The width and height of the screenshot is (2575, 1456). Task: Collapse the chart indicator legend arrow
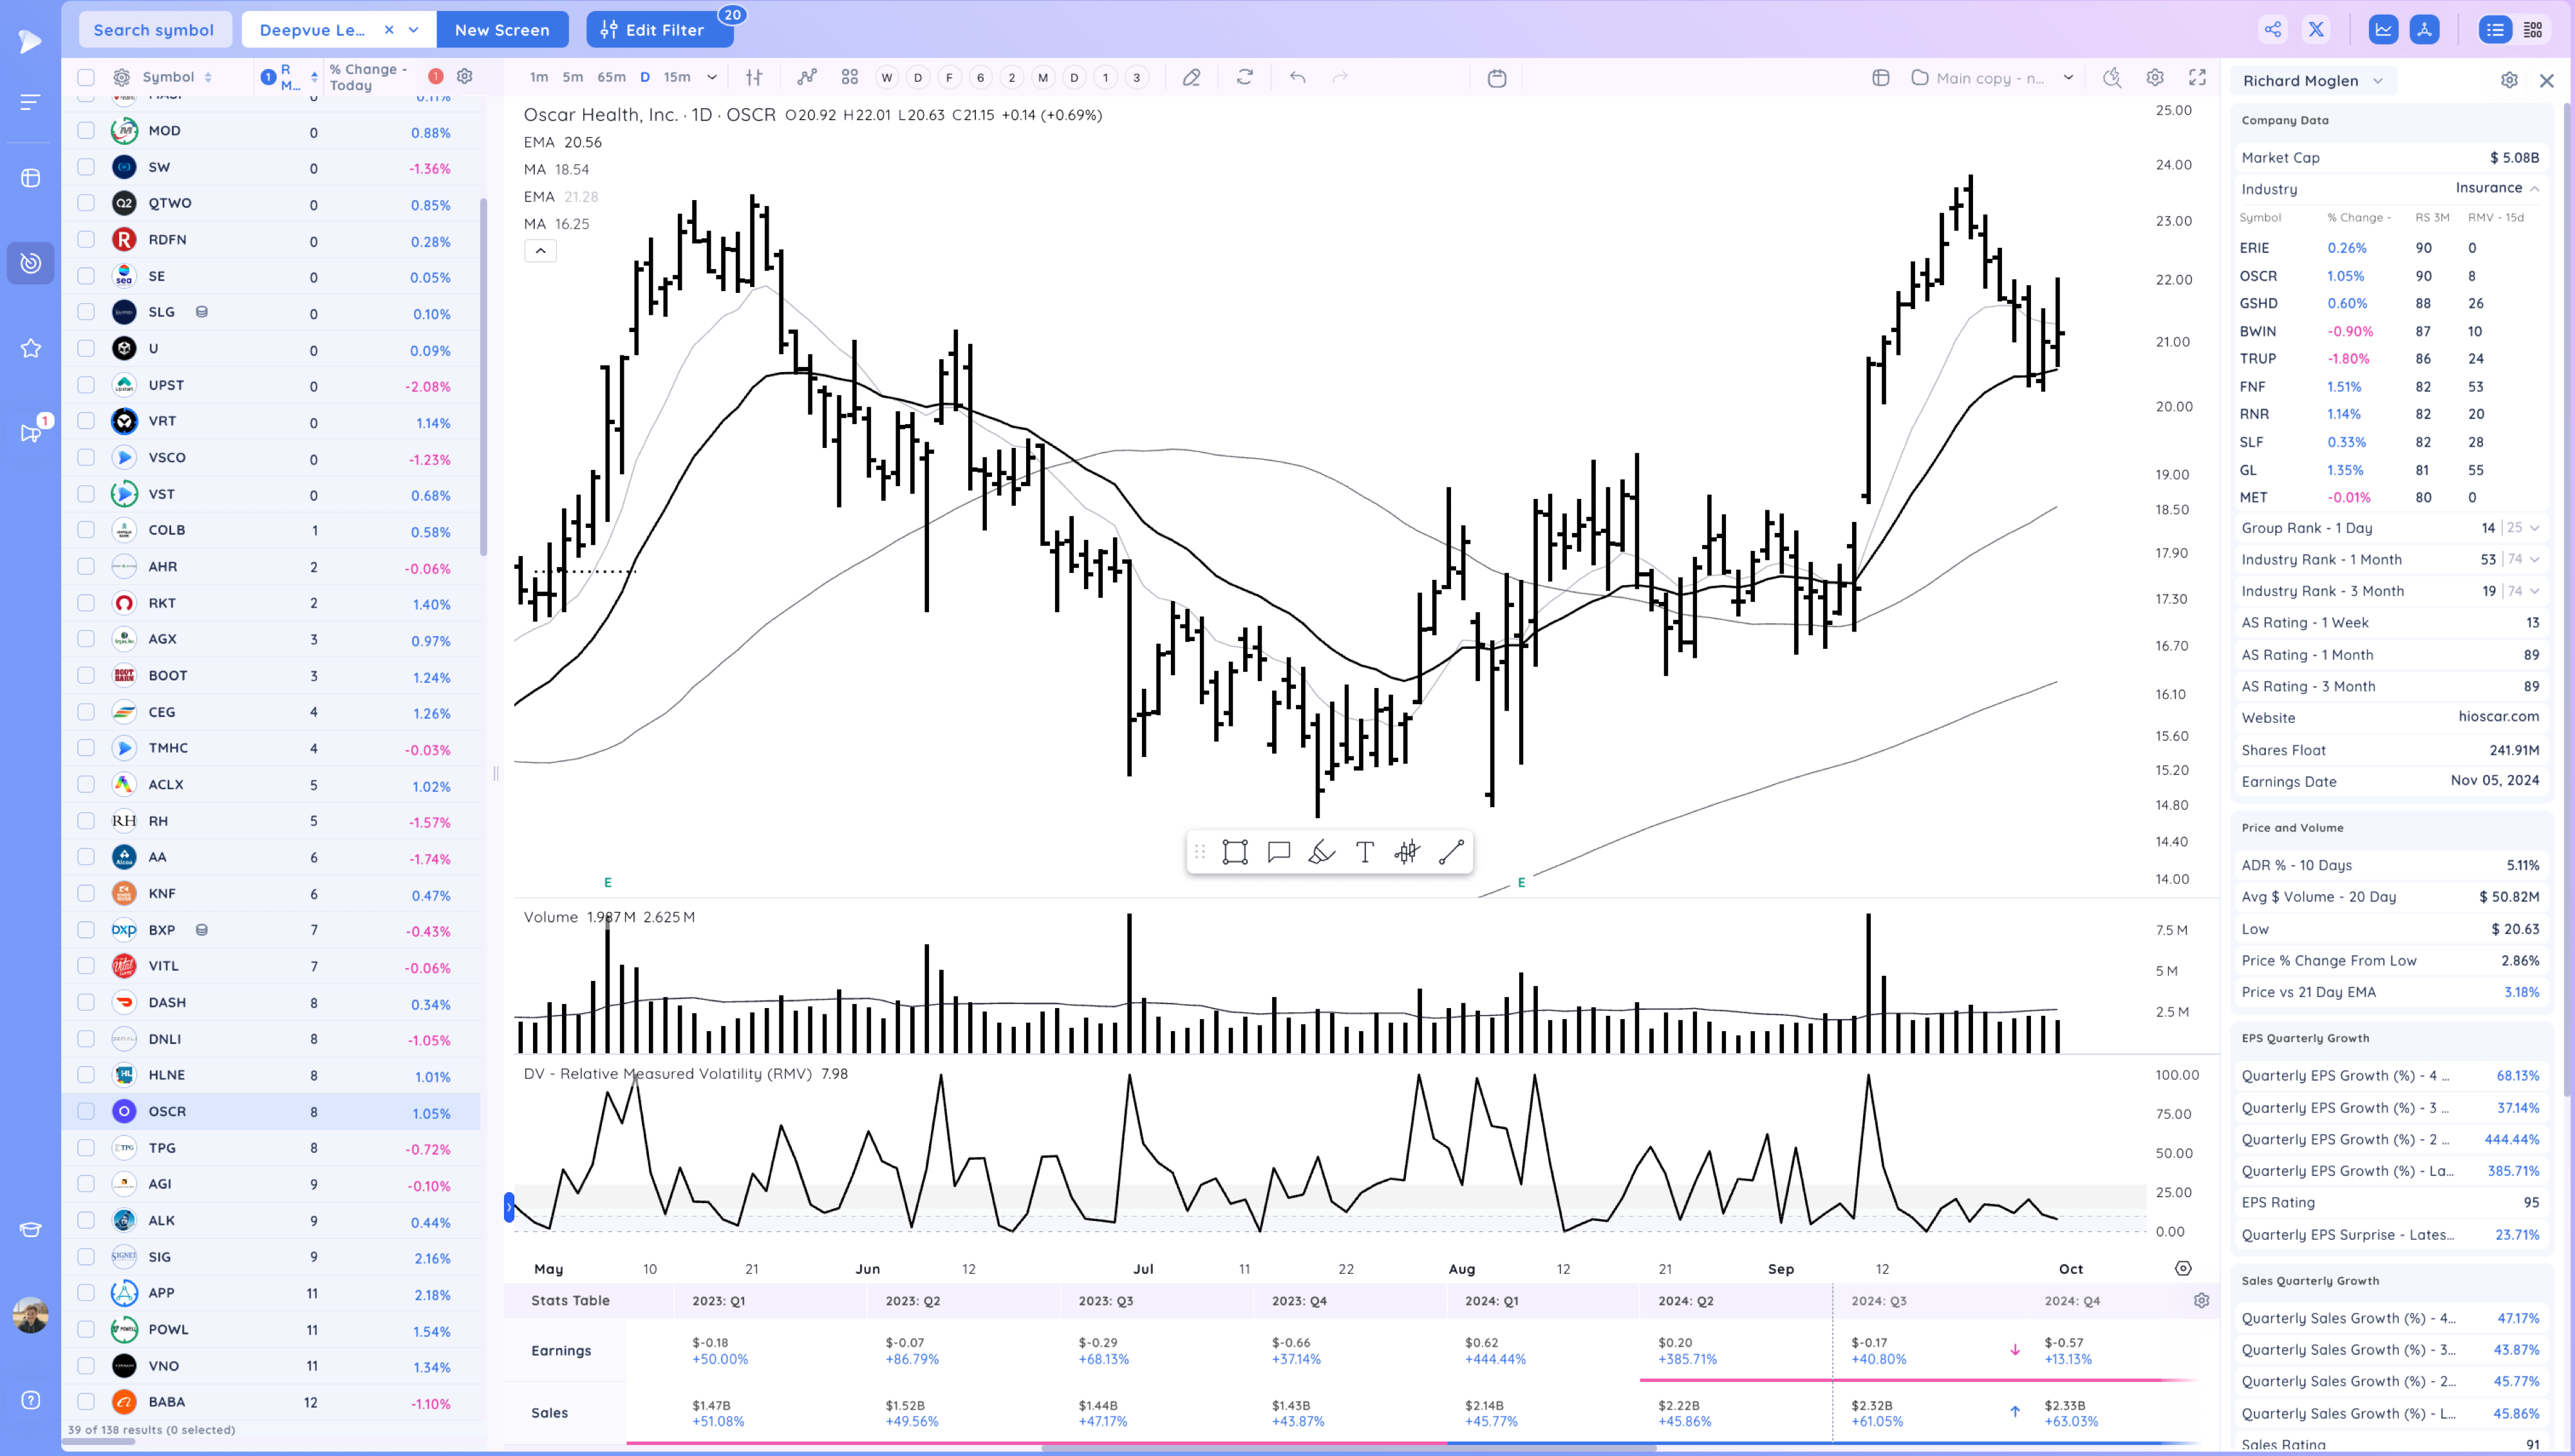coord(540,251)
